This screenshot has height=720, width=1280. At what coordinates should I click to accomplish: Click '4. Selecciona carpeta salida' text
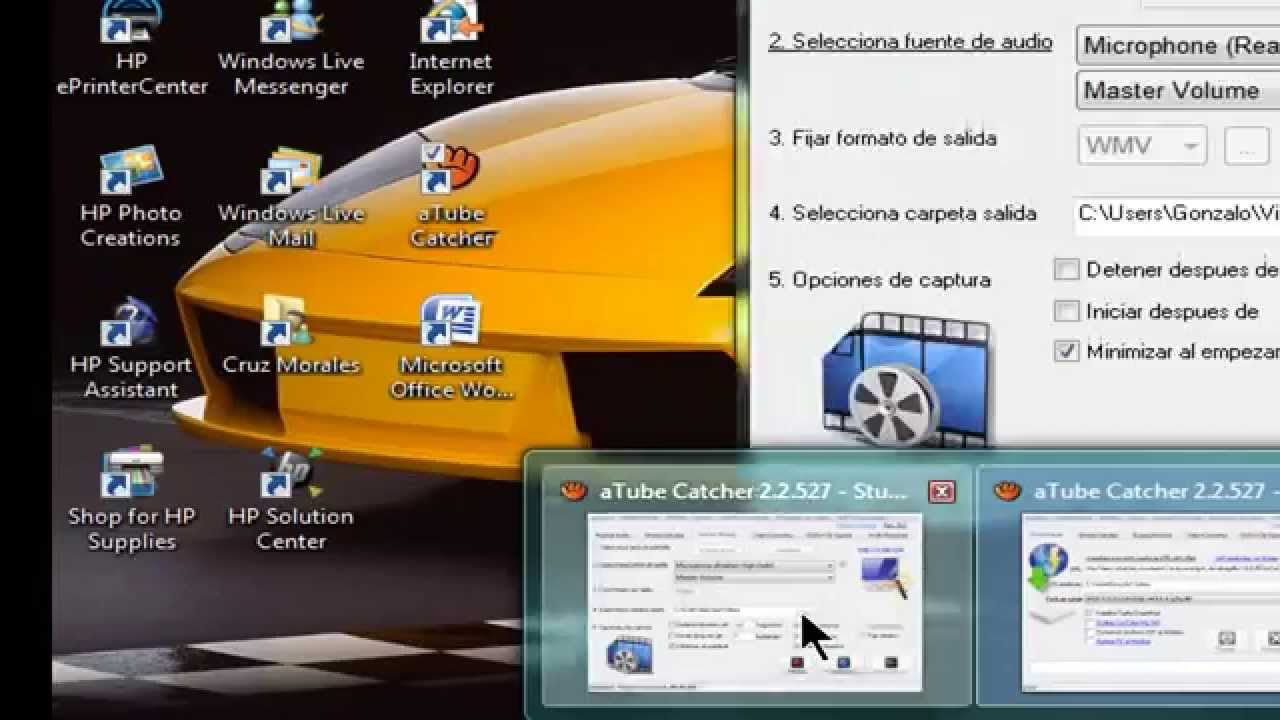pos(903,213)
